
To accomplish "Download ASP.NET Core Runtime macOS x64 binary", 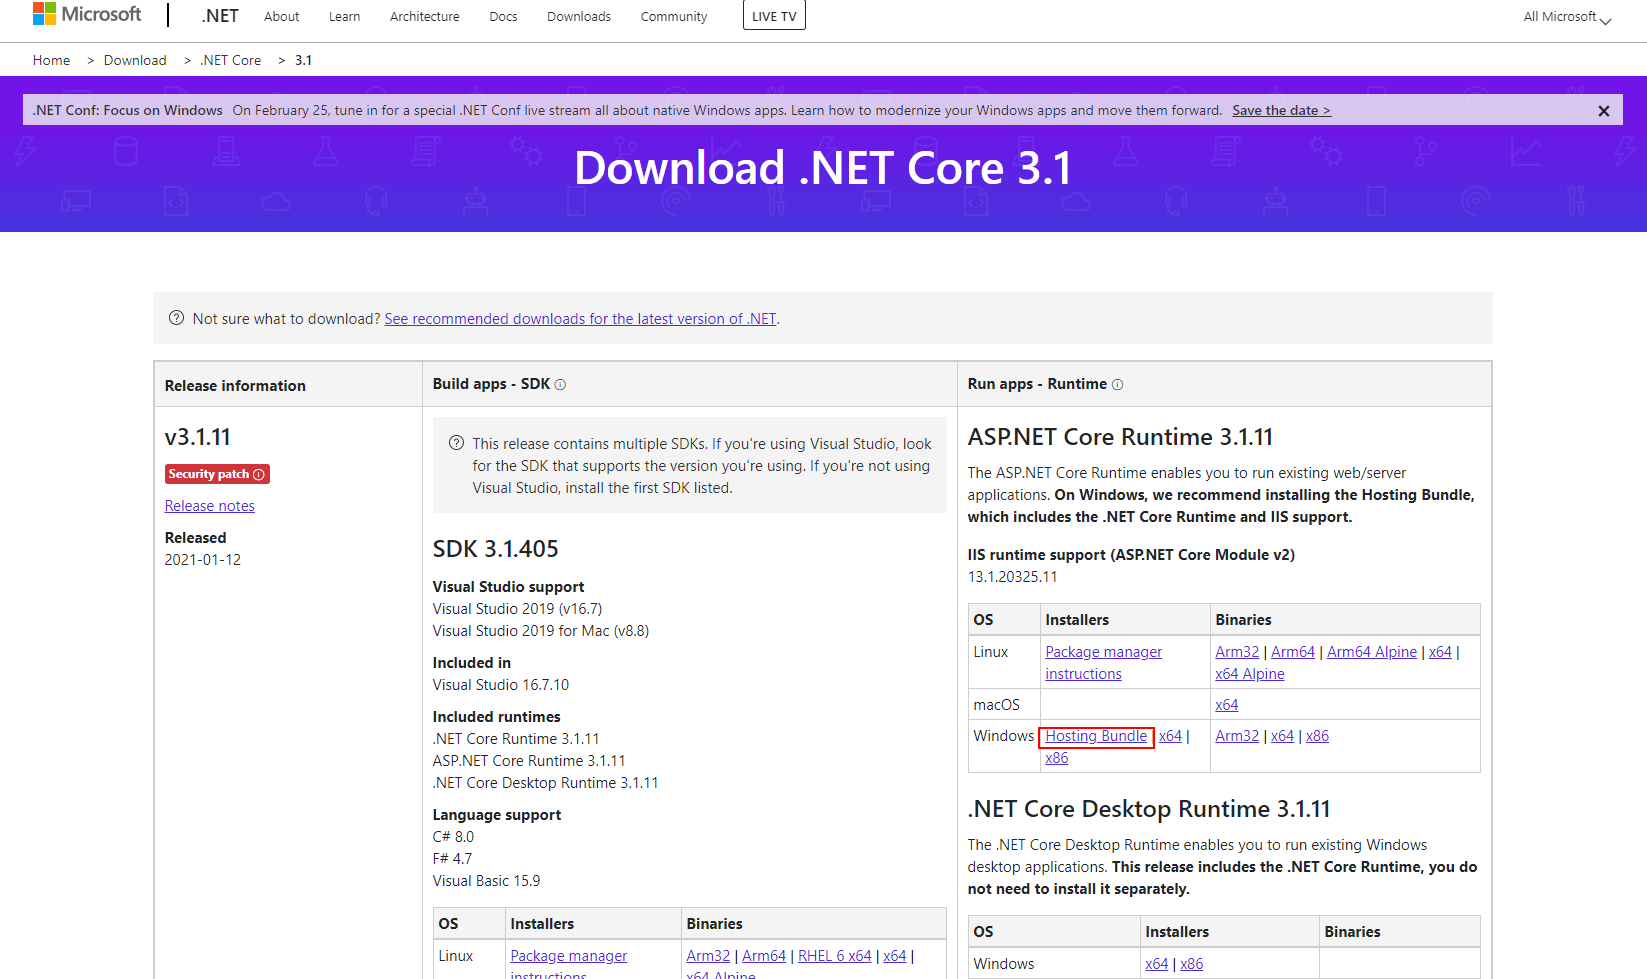I will (1227, 705).
